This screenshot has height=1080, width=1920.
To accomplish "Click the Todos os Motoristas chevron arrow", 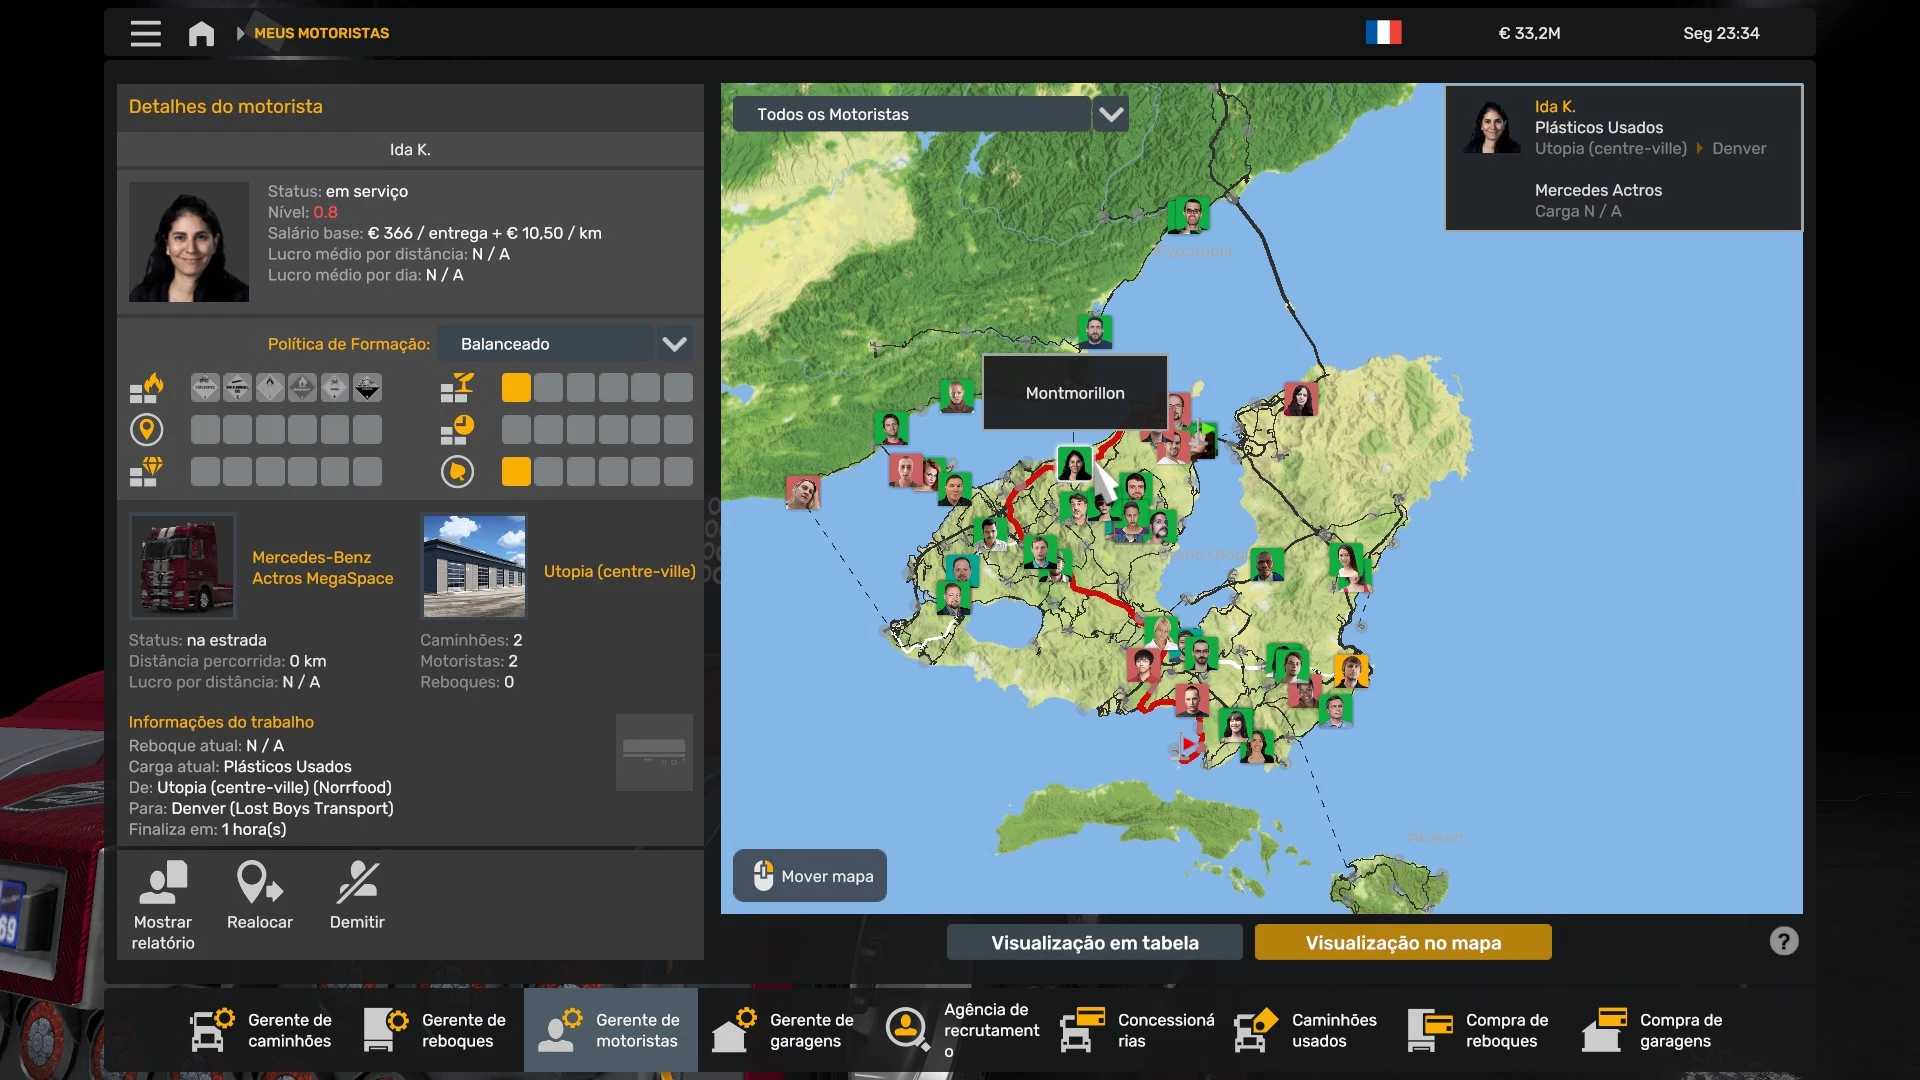I will click(1111, 114).
